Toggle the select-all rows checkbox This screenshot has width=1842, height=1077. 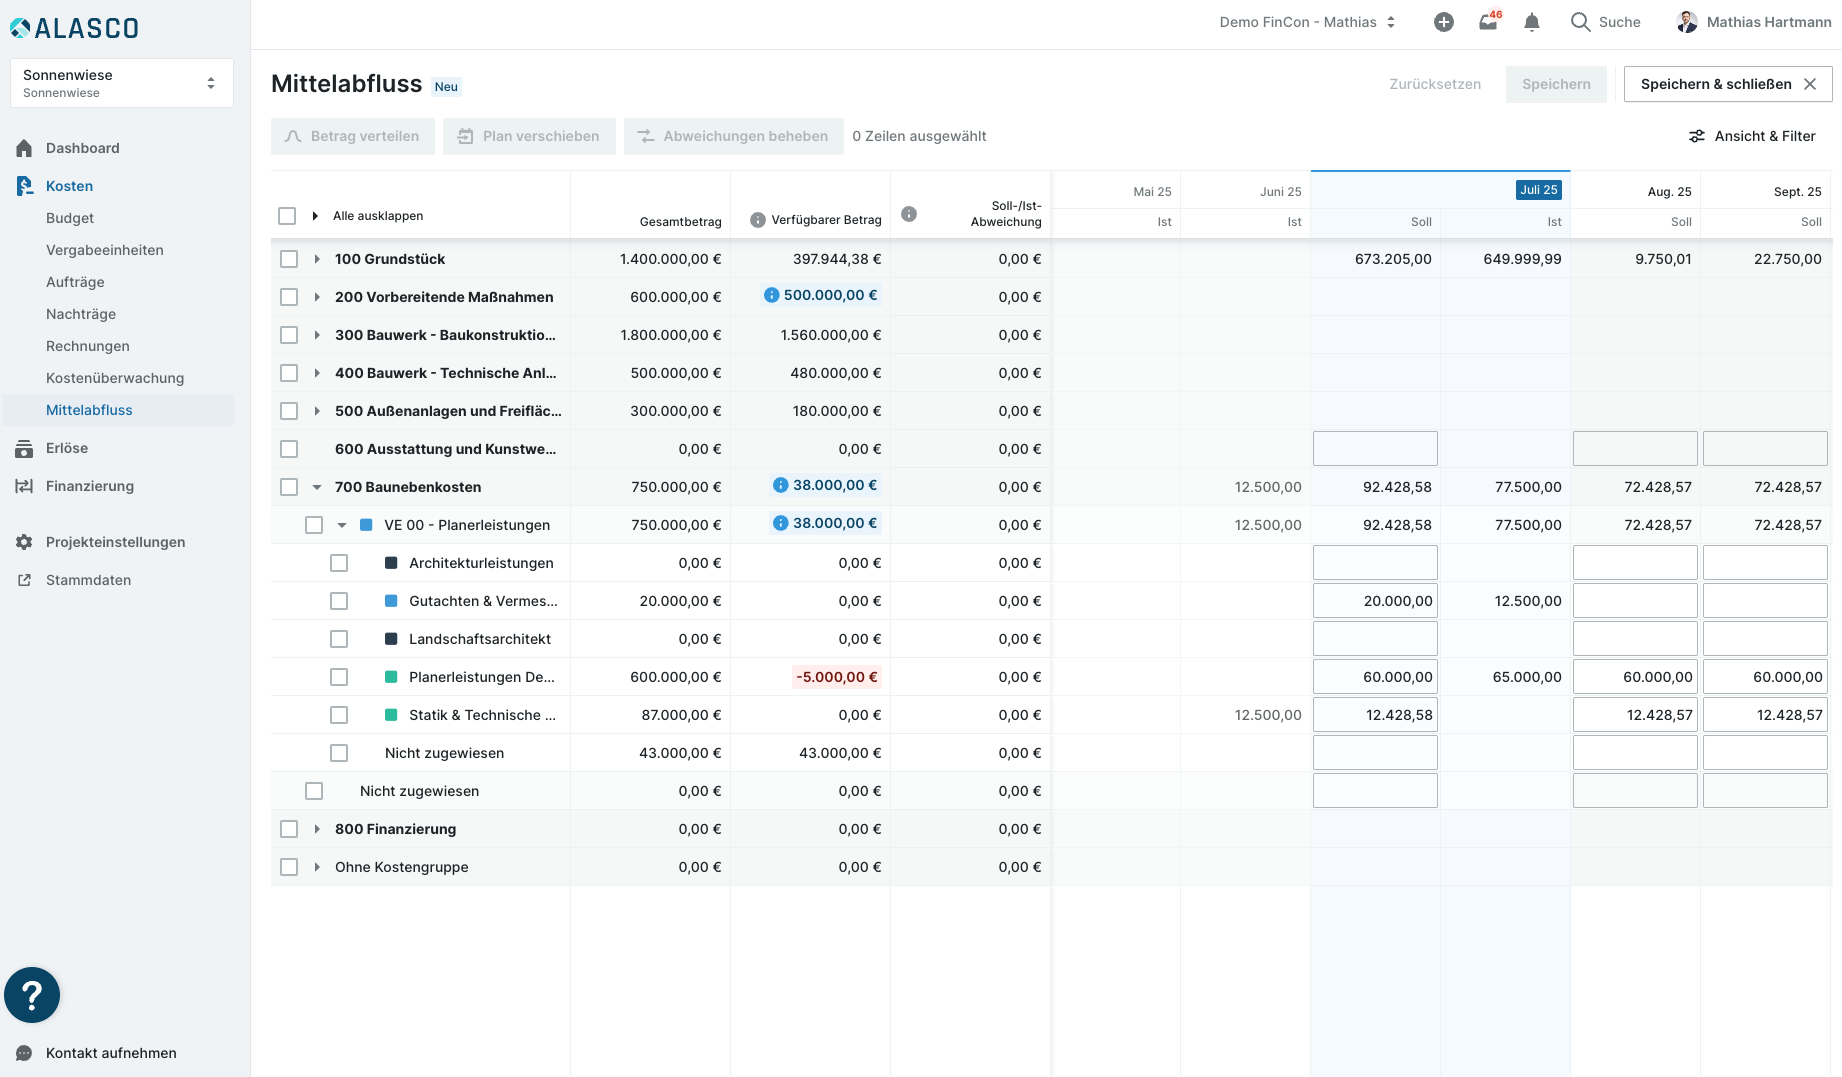[x=287, y=216]
